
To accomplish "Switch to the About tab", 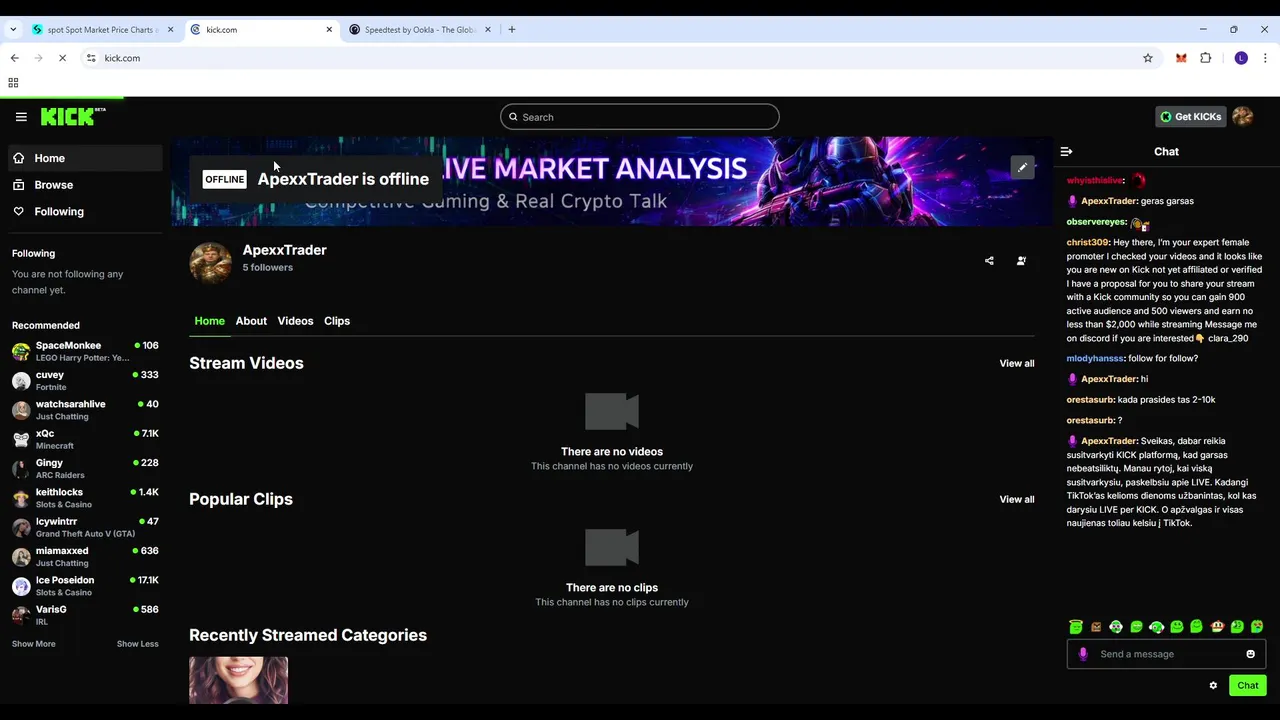I will (x=251, y=321).
